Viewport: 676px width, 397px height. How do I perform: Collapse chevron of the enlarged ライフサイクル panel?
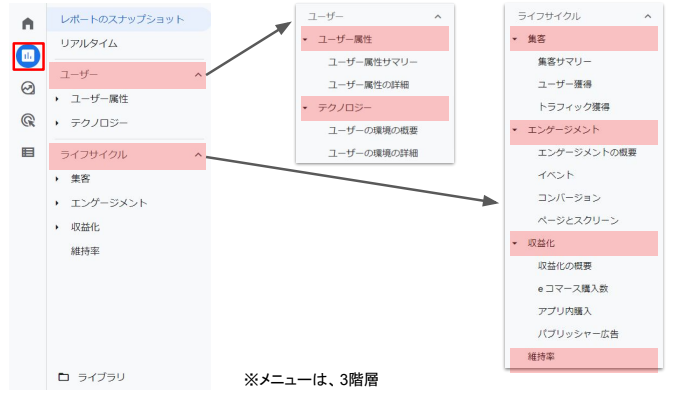coord(648,16)
